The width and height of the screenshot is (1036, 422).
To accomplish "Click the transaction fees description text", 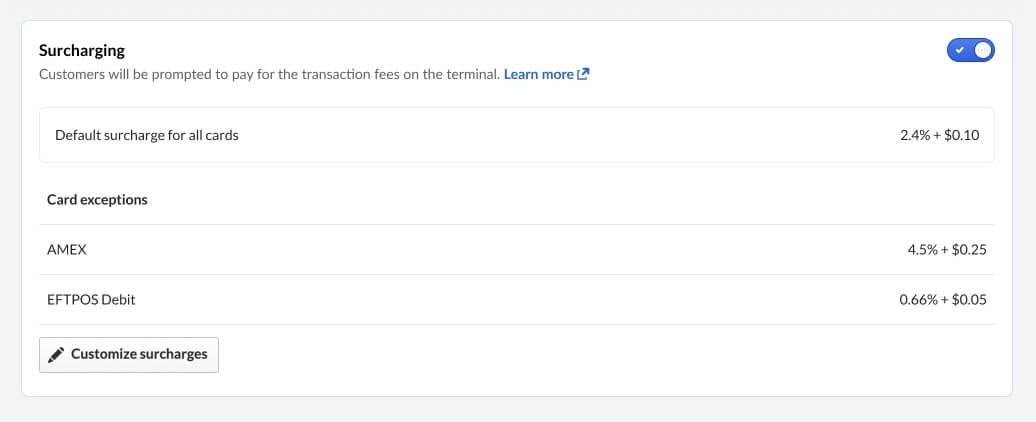I will click(268, 74).
